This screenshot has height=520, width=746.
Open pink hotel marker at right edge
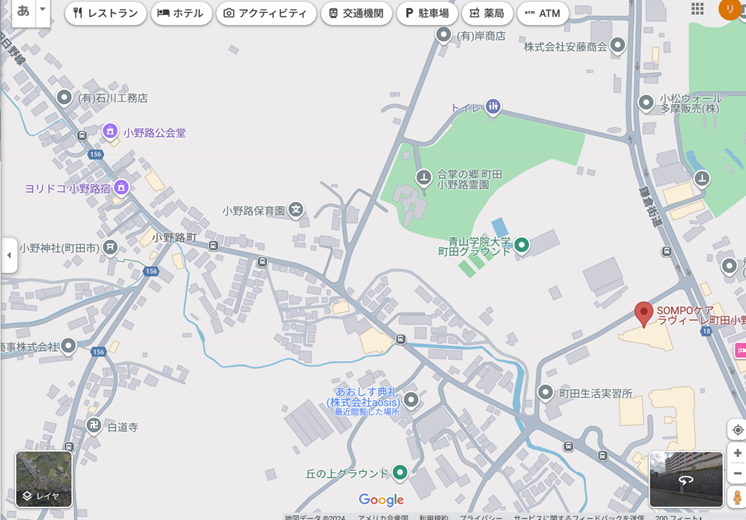(x=740, y=350)
